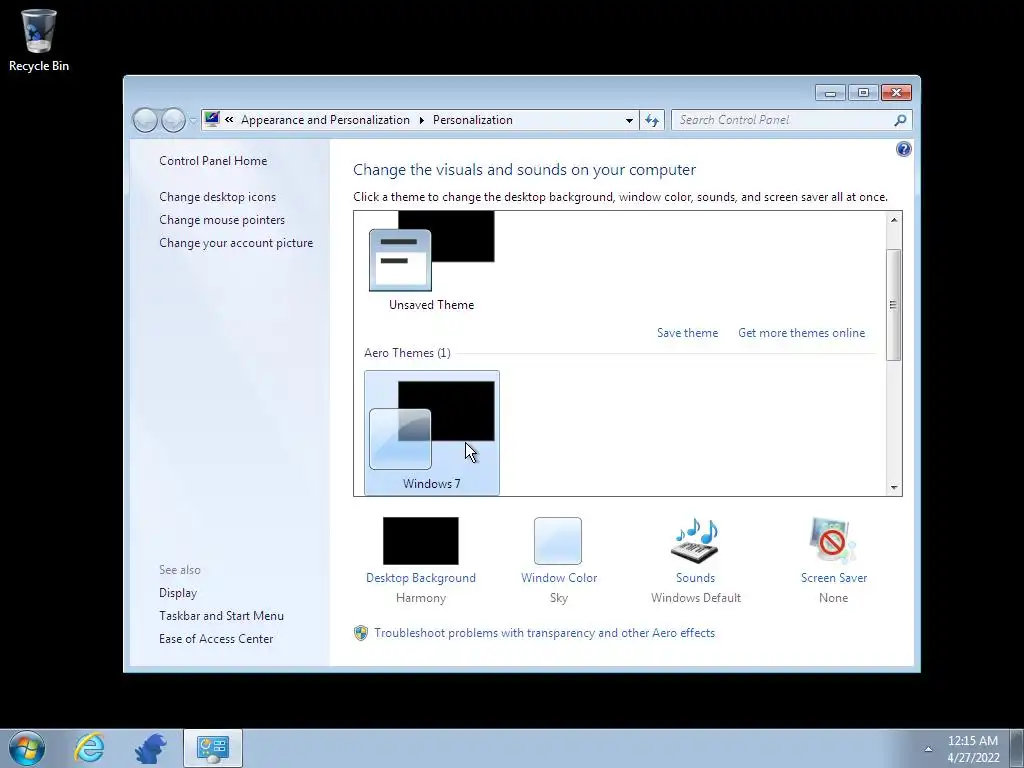Open the Windows Start menu orb
This screenshot has height=768, width=1024.
pos(27,748)
